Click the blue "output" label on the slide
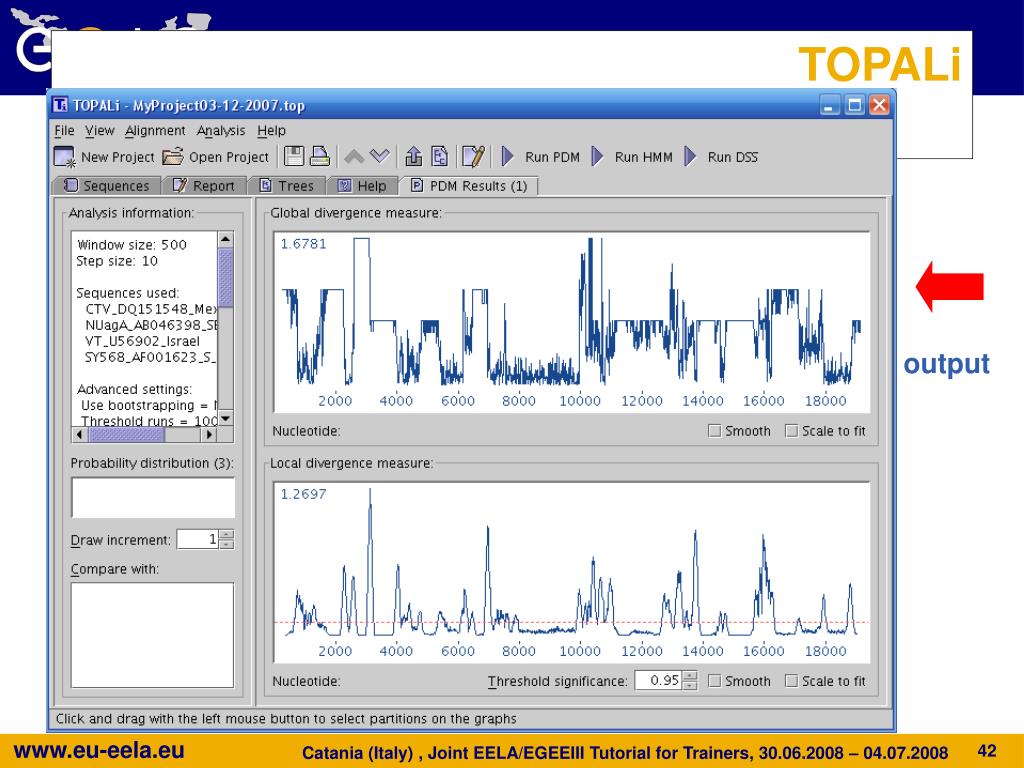 click(x=946, y=364)
